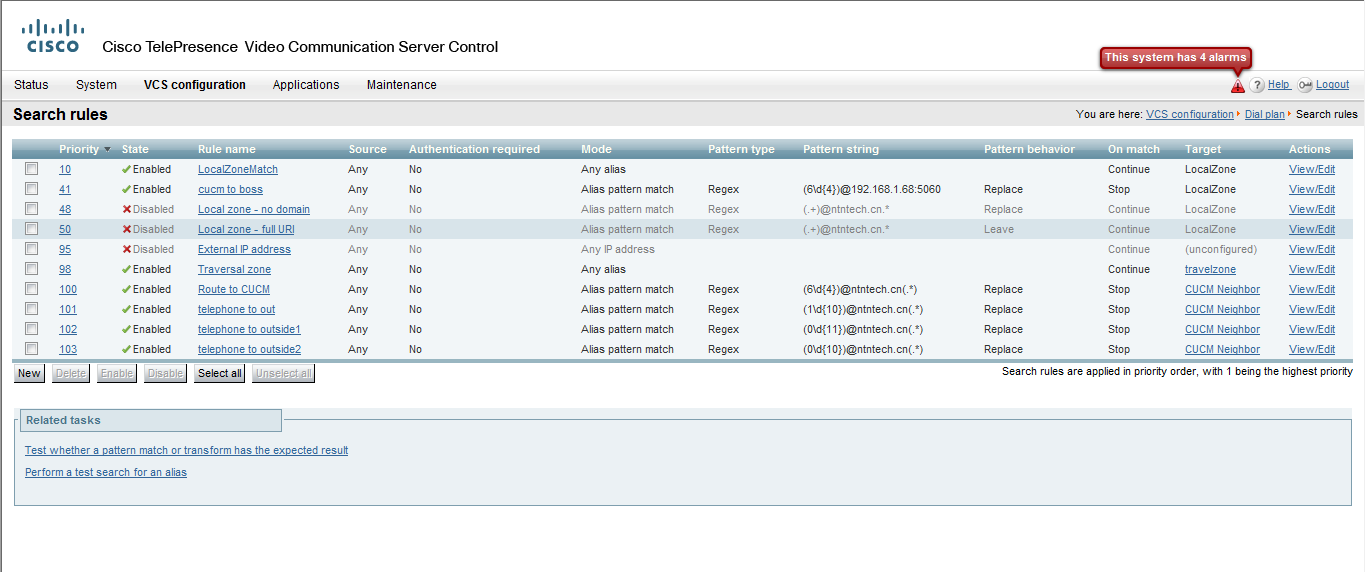Viewport: 1366px width, 572px height.
Task: Open the External IP address rule
Action: coord(244,249)
